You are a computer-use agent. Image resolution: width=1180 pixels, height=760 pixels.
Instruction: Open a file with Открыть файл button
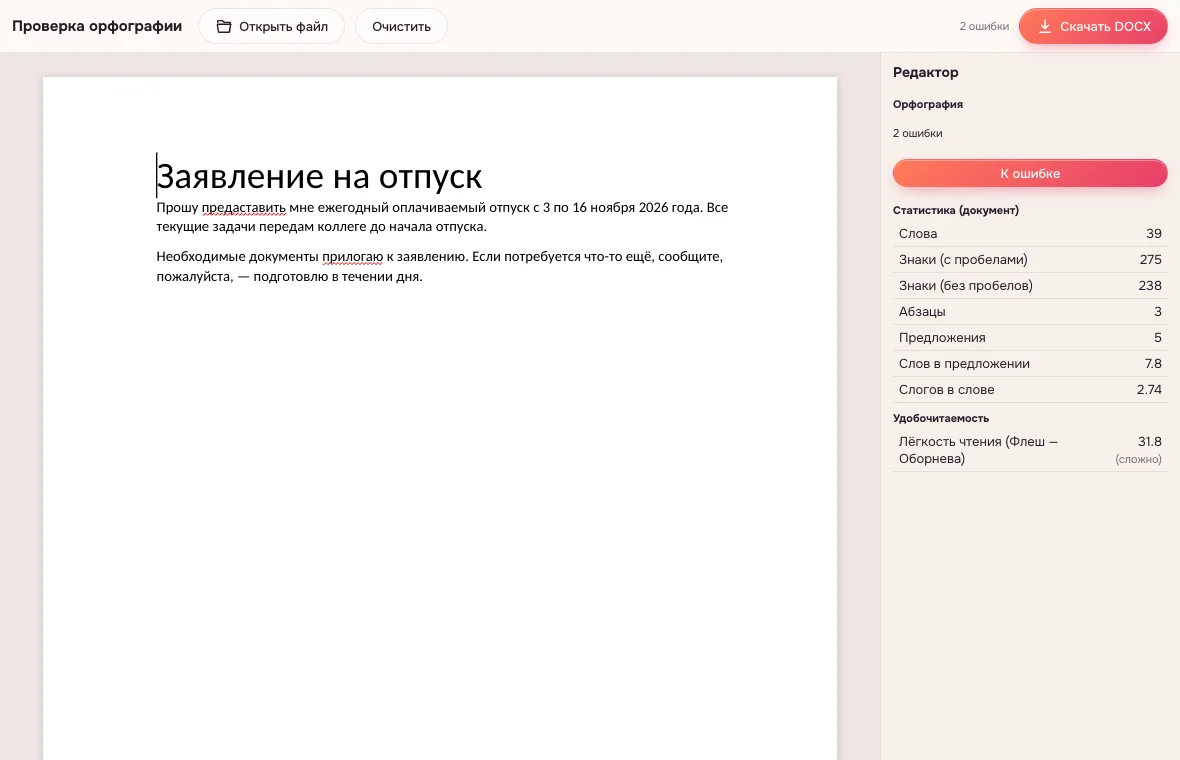click(x=272, y=26)
